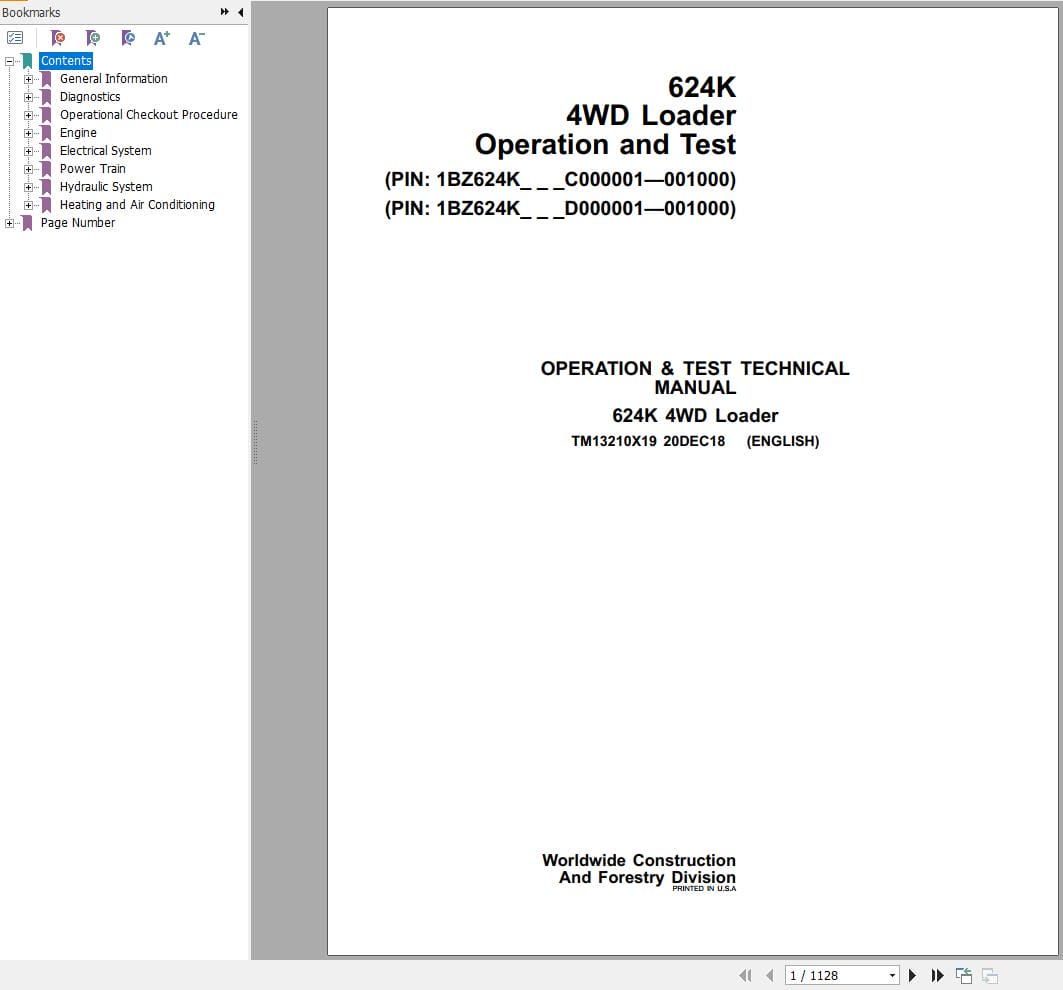Click the '624K 4WD Loader' page title text
Screen dimensions: 1063x990
click(695, 415)
